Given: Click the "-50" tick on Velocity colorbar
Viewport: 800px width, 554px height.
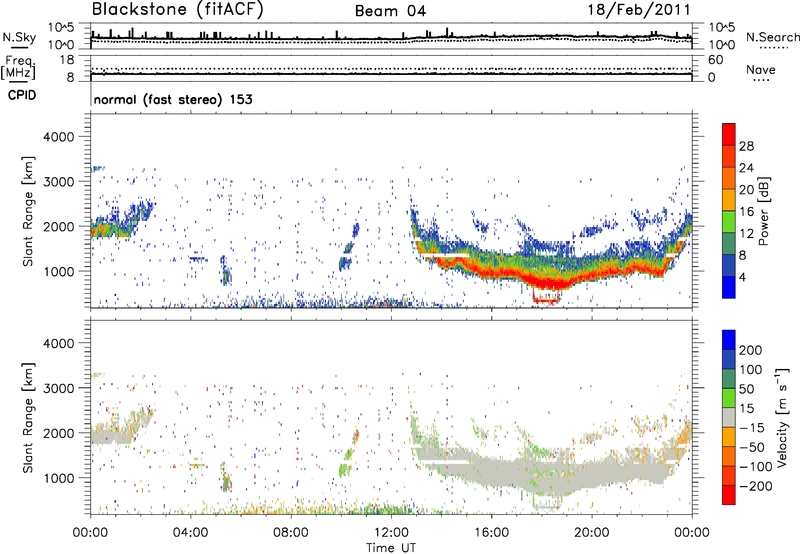Looking at the screenshot, I should pos(752,447).
